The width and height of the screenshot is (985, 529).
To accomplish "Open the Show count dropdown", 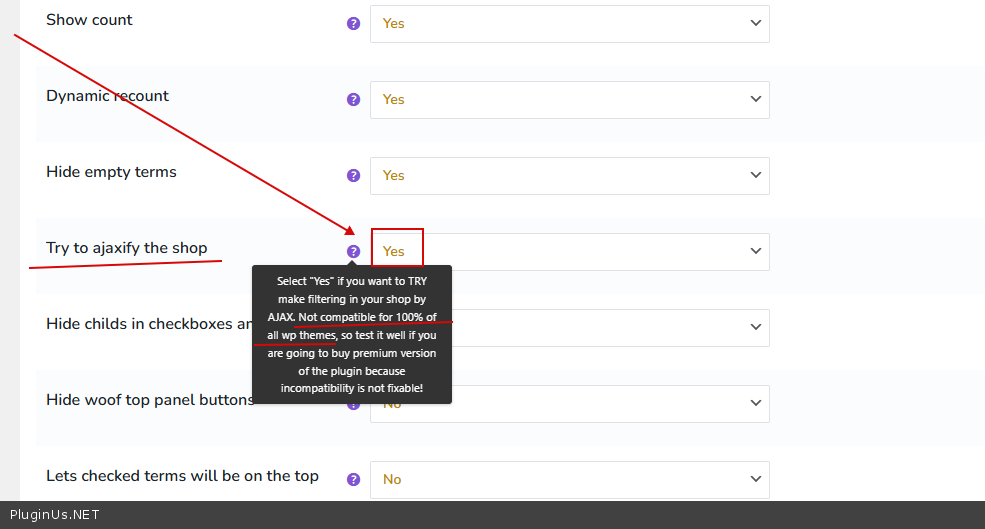I will pyautogui.click(x=569, y=24).
